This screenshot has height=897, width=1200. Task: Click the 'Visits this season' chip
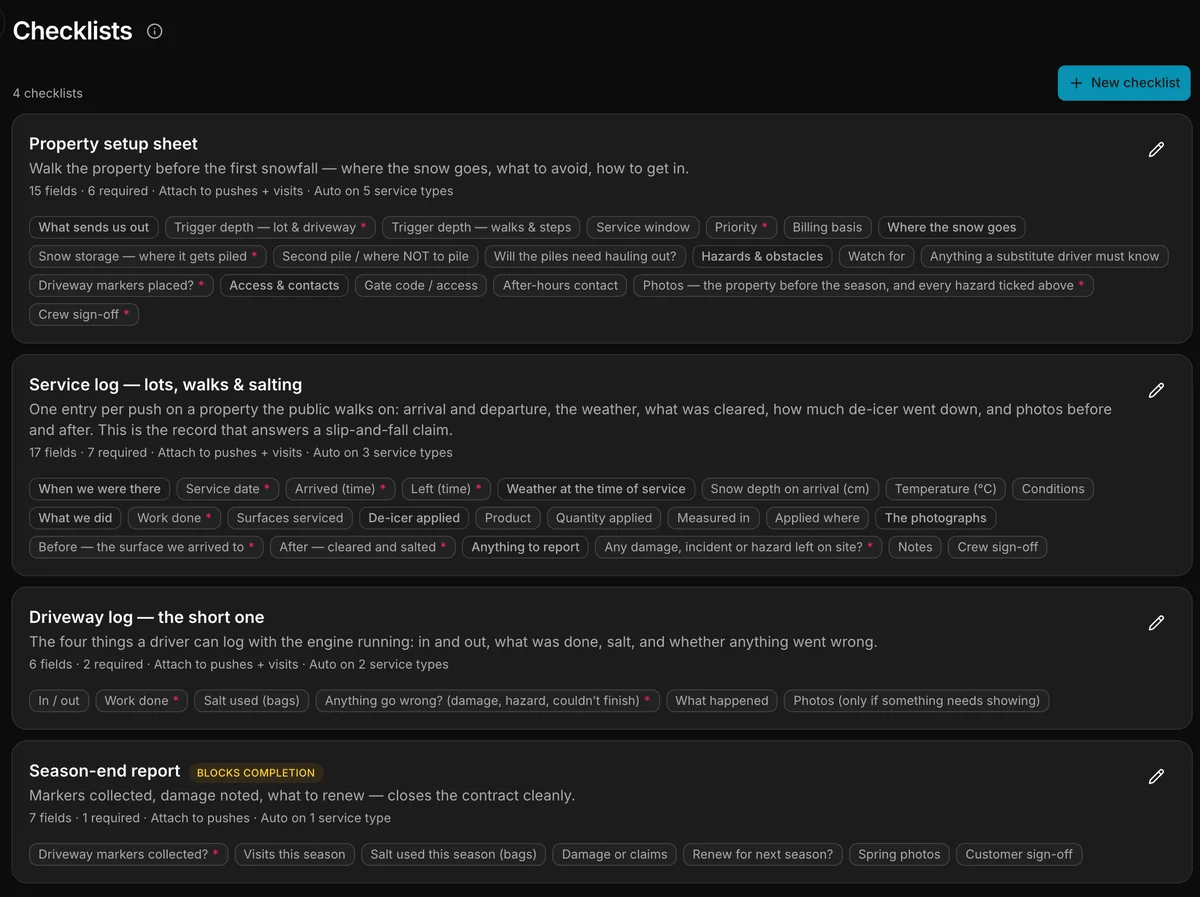(294, 855)
